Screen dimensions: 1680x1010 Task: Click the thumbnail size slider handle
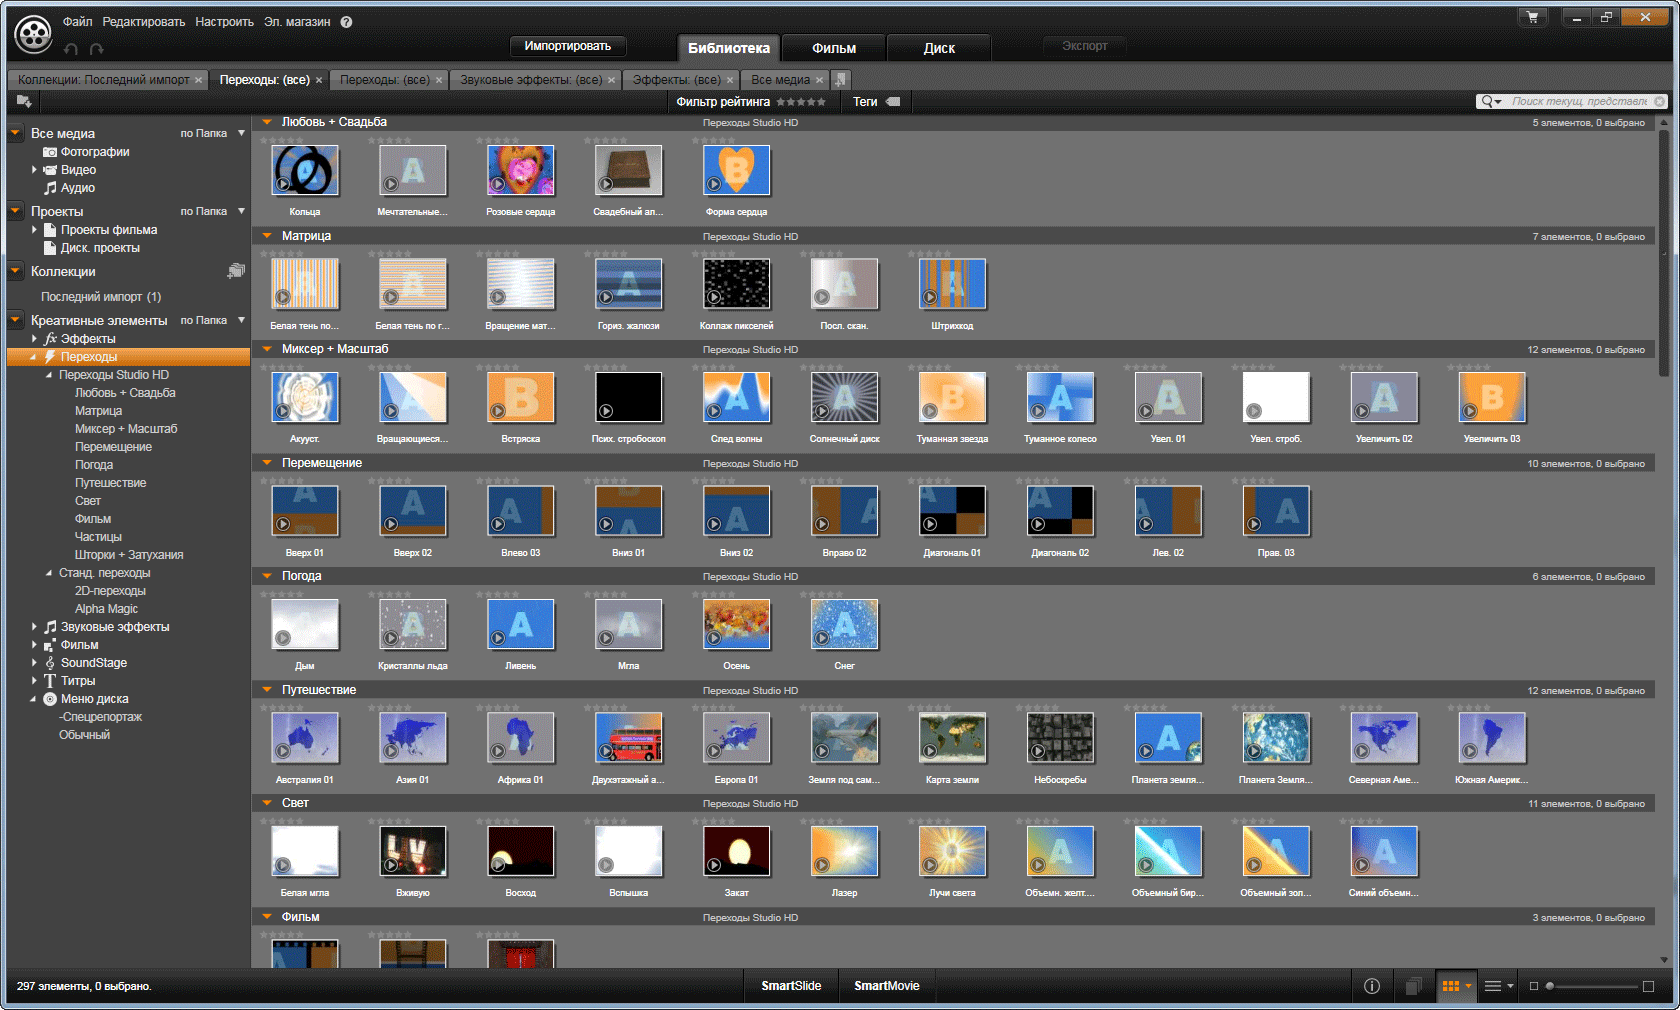click(1550, 986)
